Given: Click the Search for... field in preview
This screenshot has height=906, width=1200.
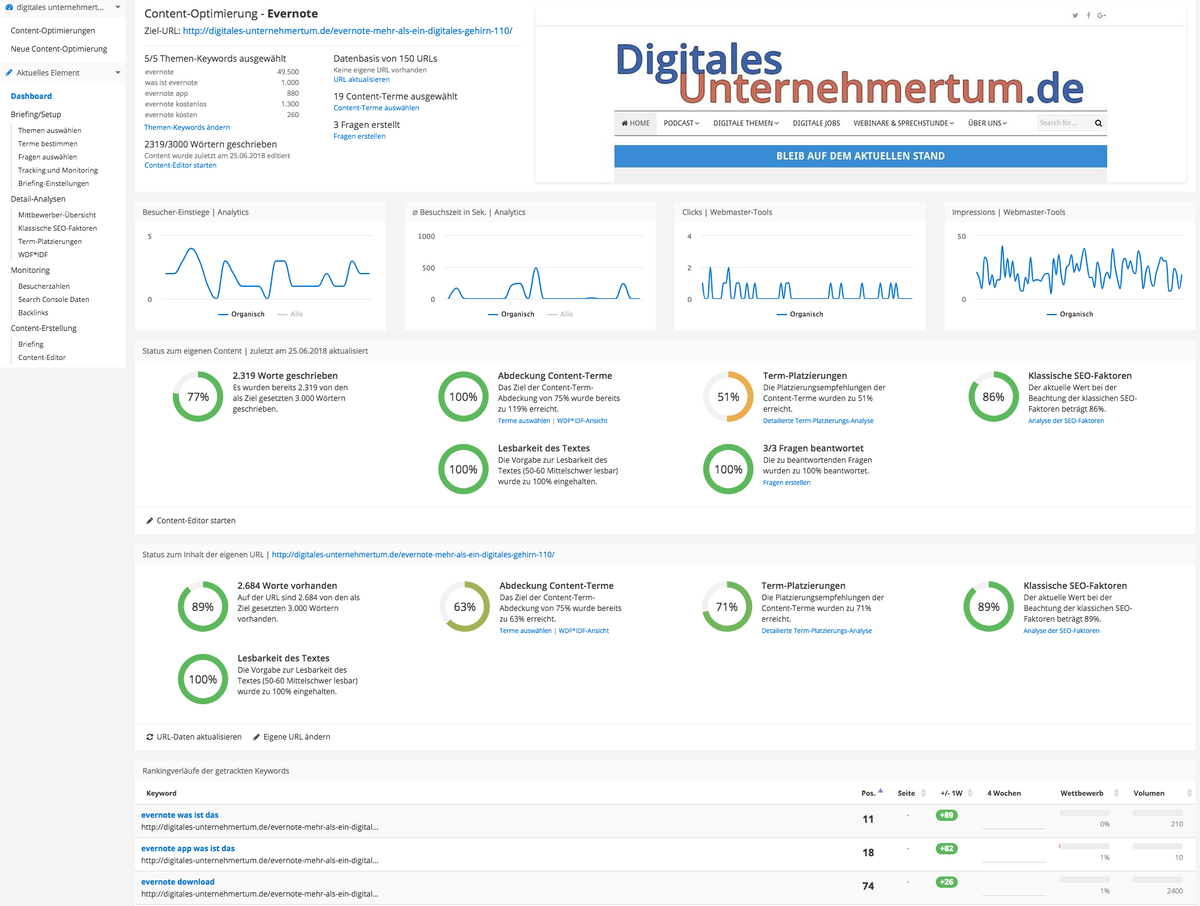Looking at the screenshot, I should pos(1064,123).
